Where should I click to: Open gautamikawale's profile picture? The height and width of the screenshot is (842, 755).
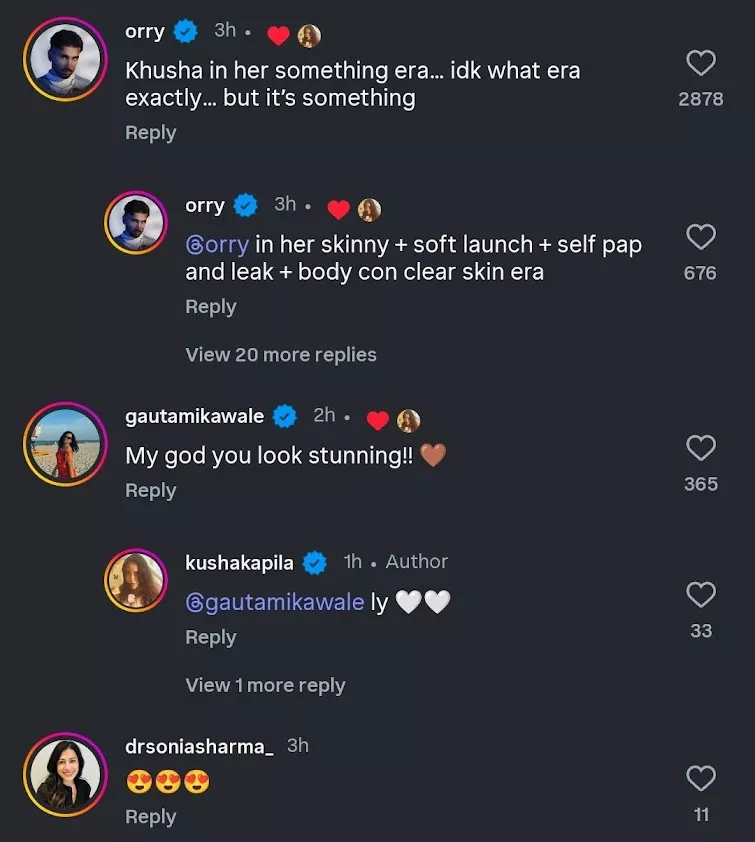click(65, 443)
